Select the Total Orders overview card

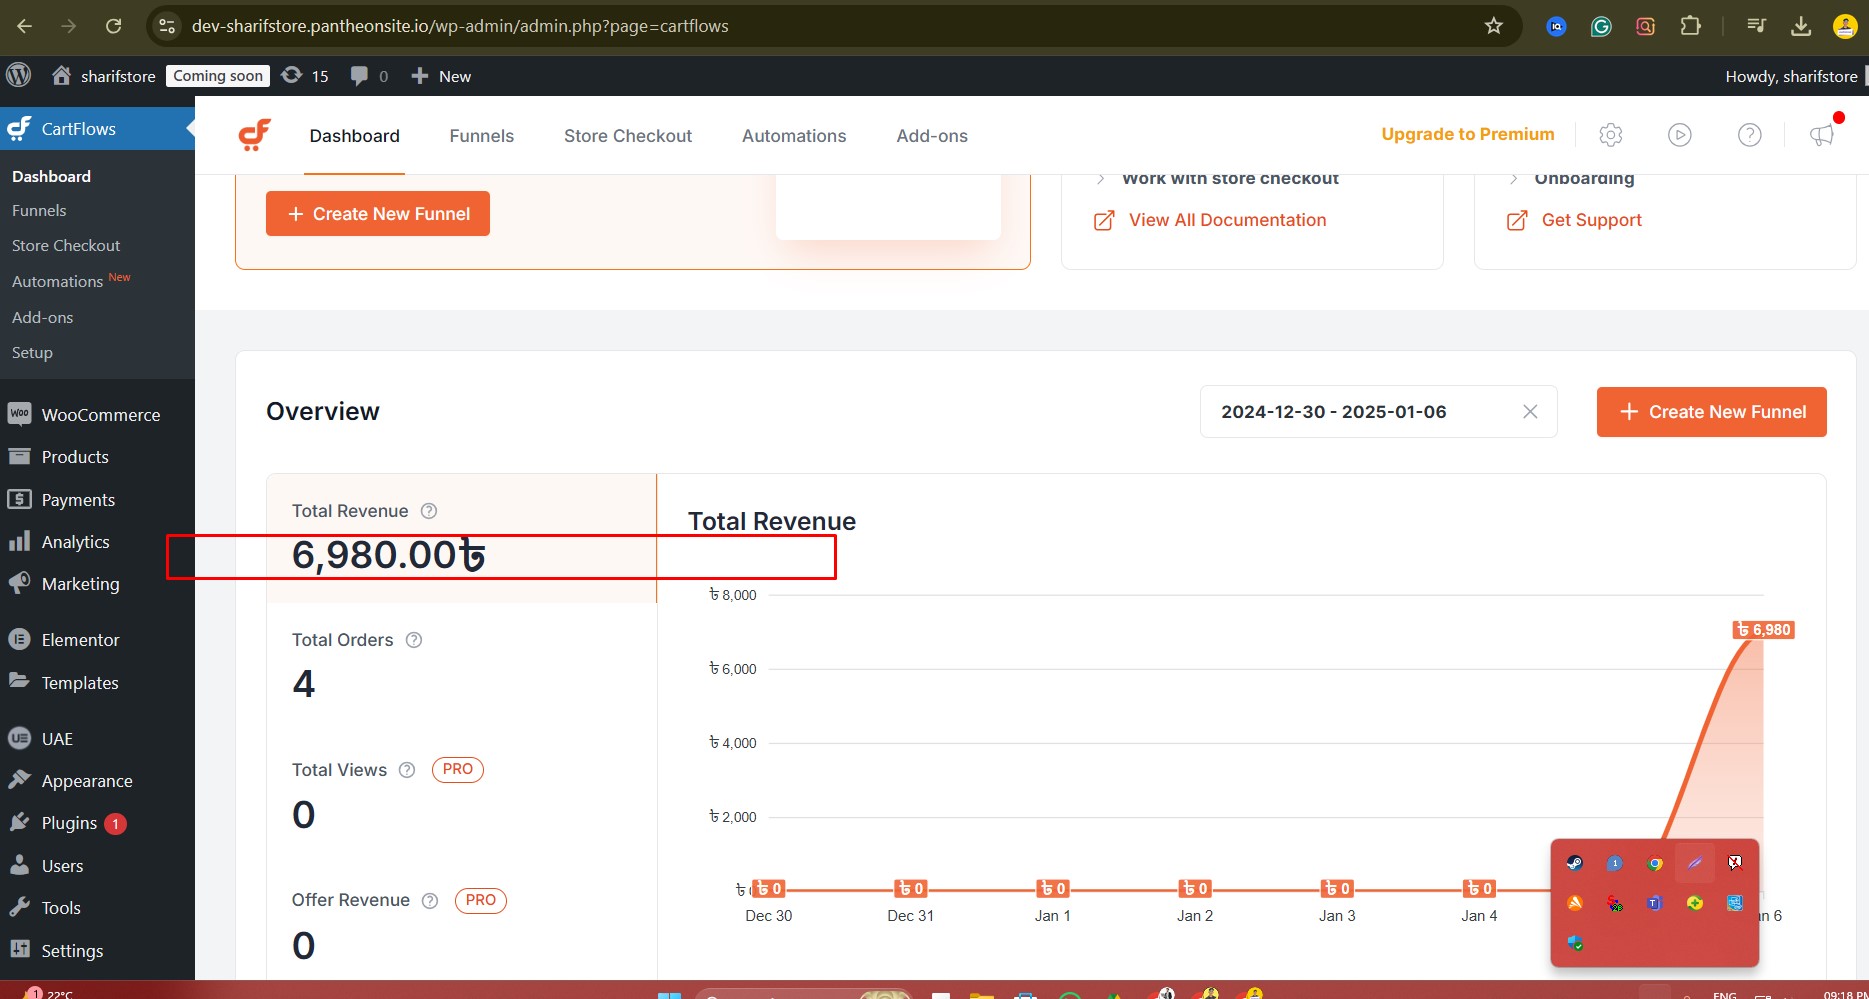point(462,667)
